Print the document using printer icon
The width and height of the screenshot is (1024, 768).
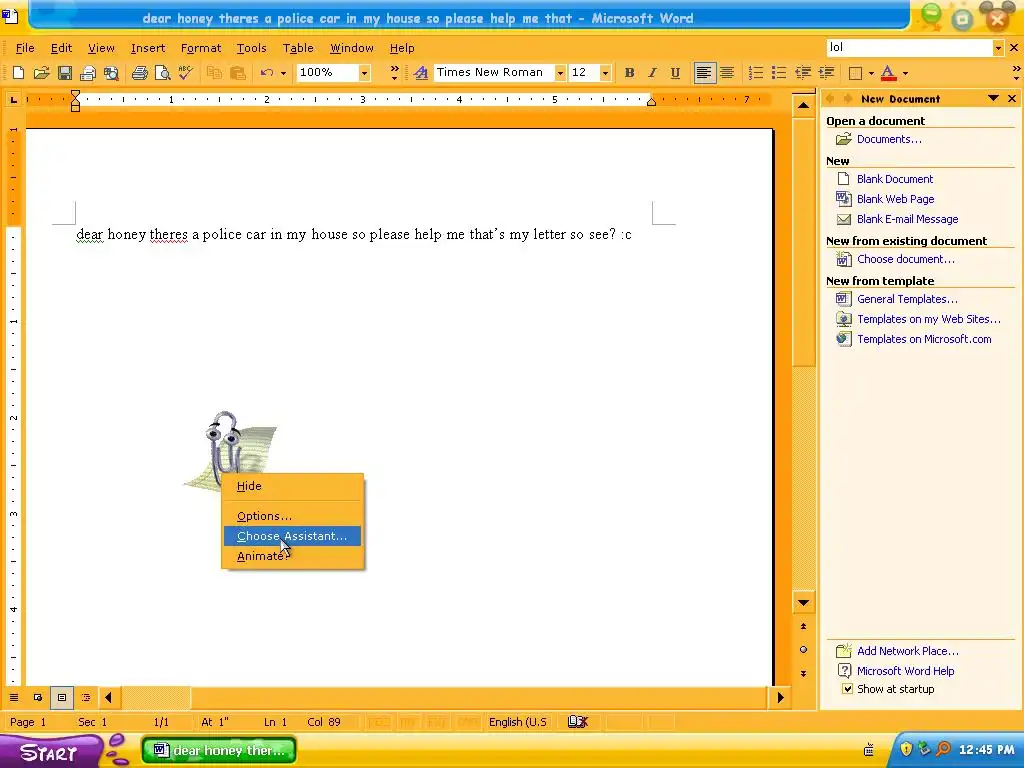pyautogui.click(x=139, y=72)
